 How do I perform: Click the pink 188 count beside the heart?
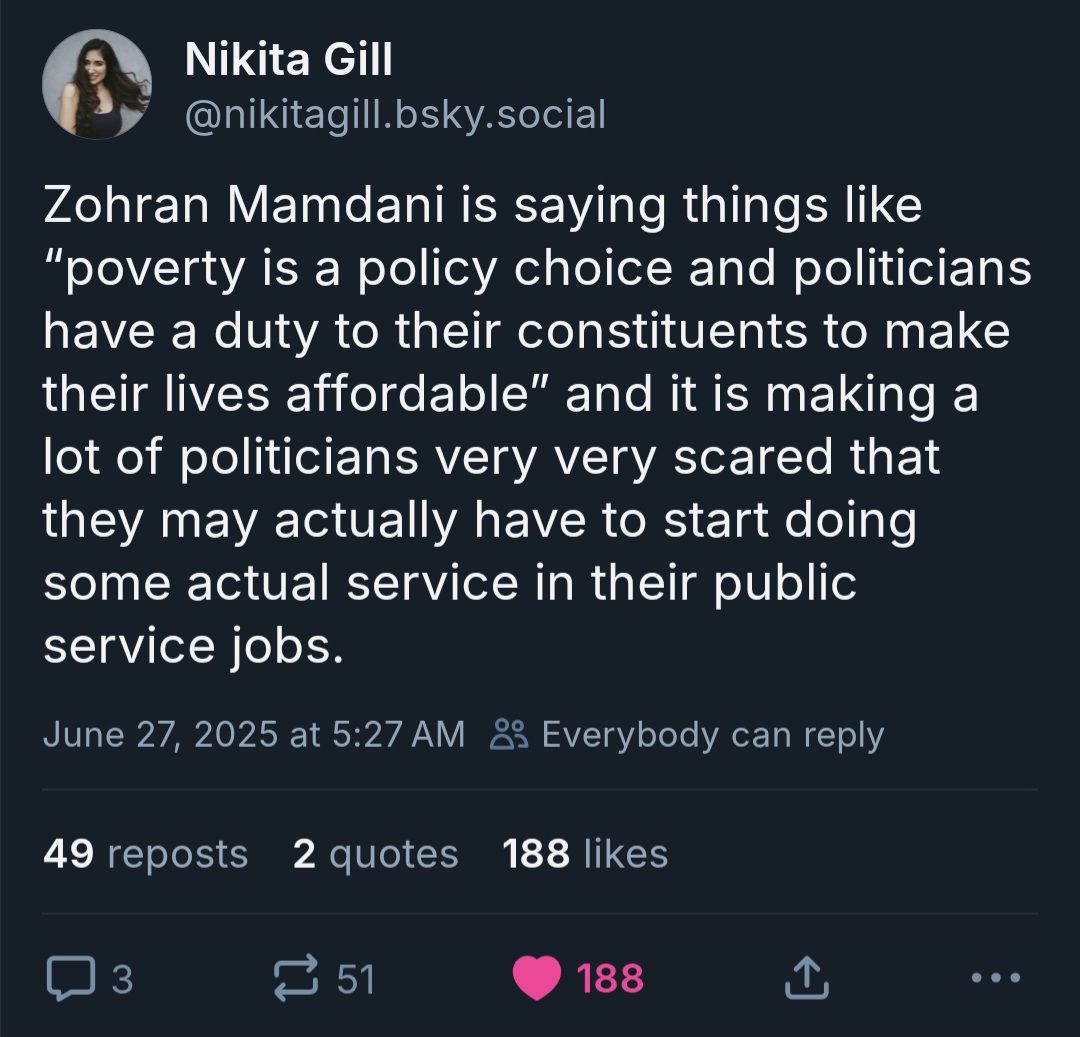(x=611, y=978)
